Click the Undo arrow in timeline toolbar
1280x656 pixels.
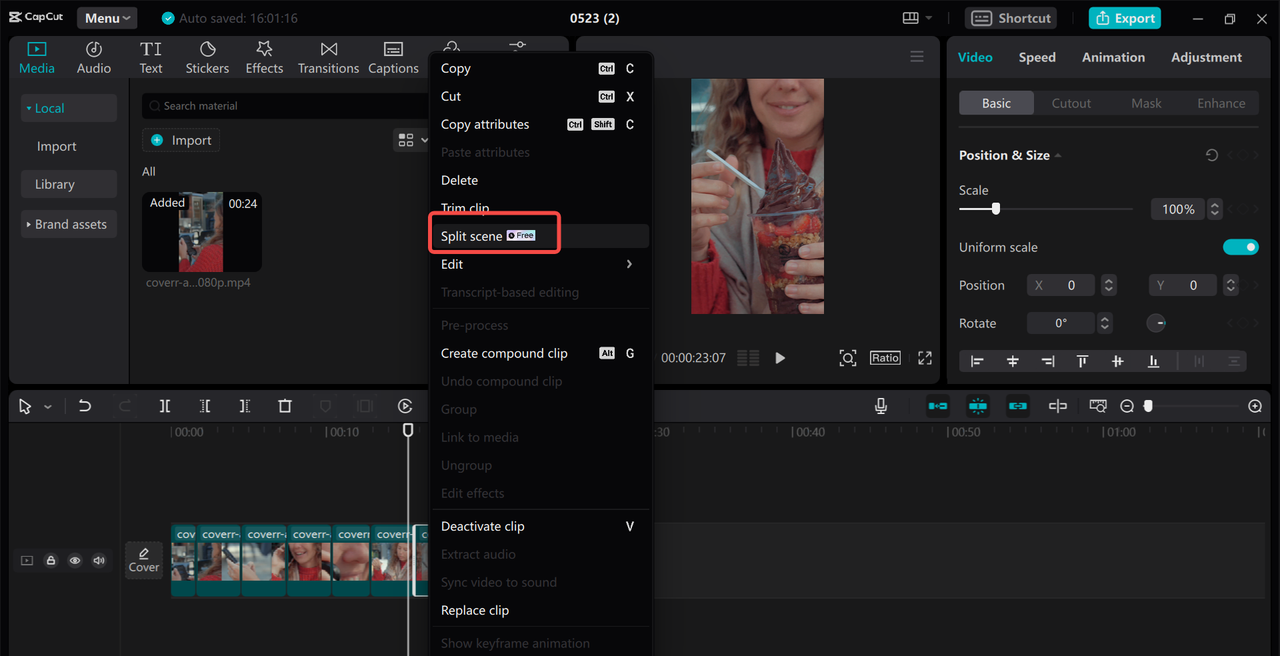click(x=85, y=406)
